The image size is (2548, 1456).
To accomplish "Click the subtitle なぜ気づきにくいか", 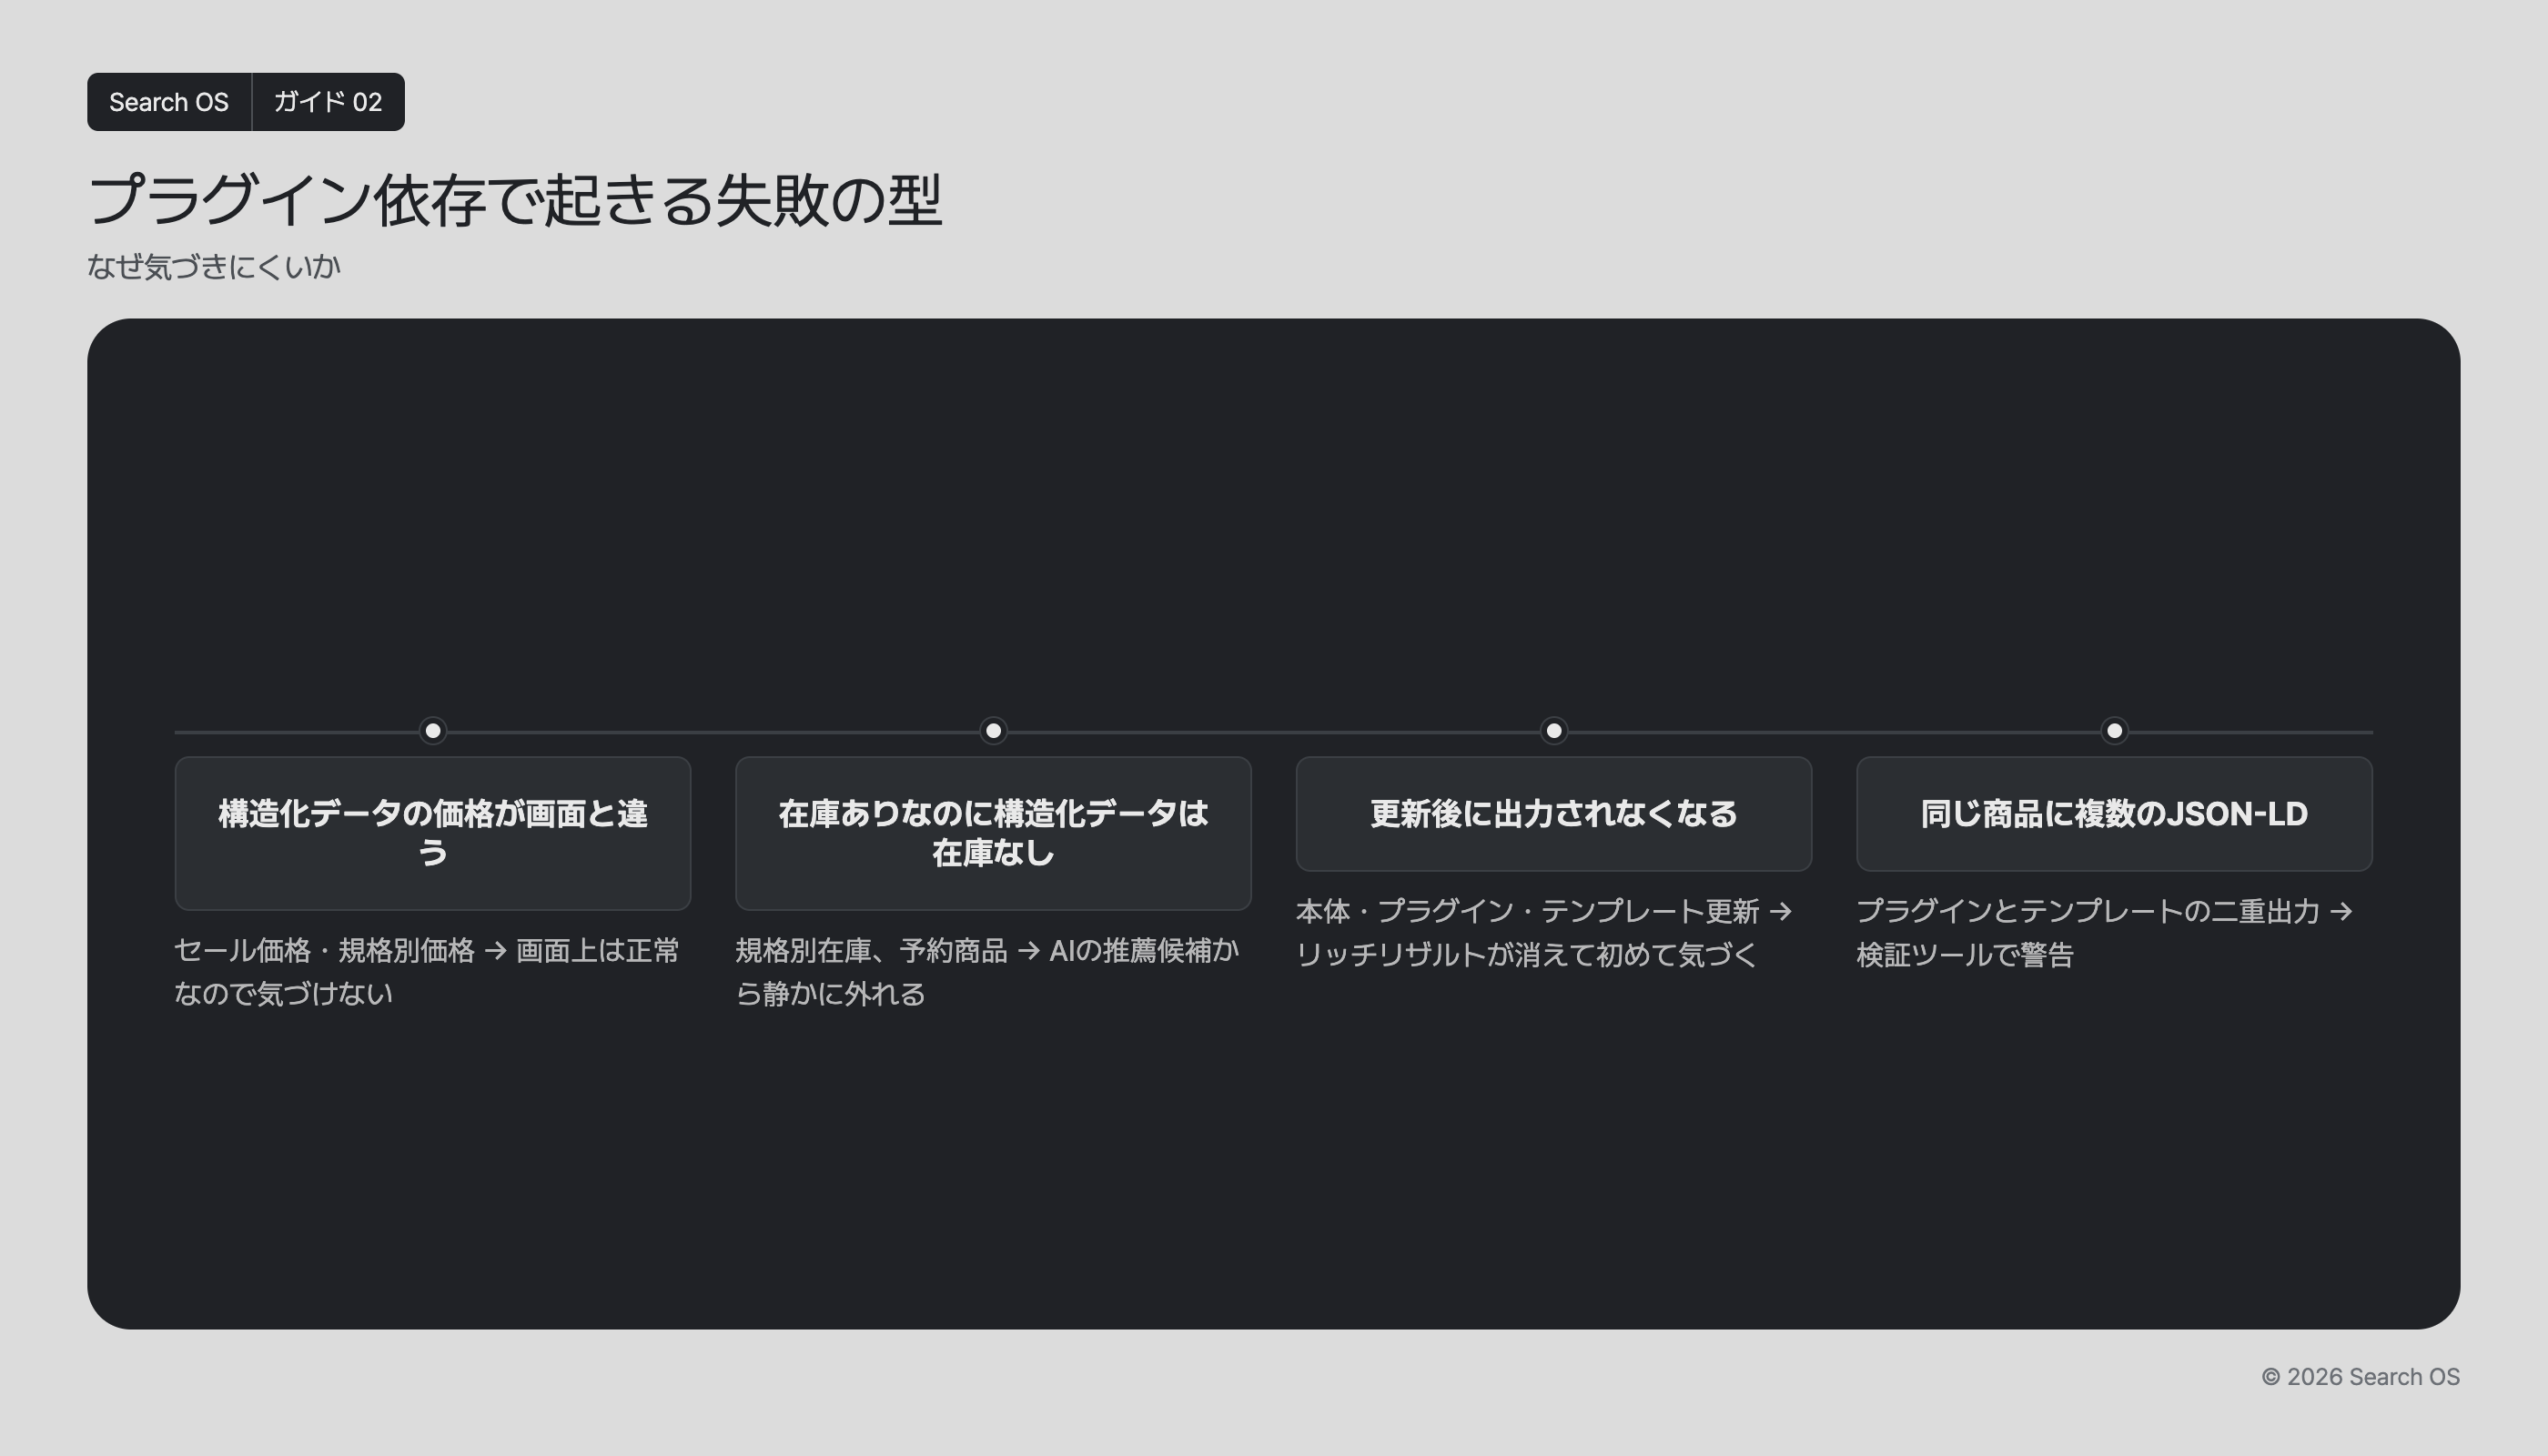I will tap(214, 266).
